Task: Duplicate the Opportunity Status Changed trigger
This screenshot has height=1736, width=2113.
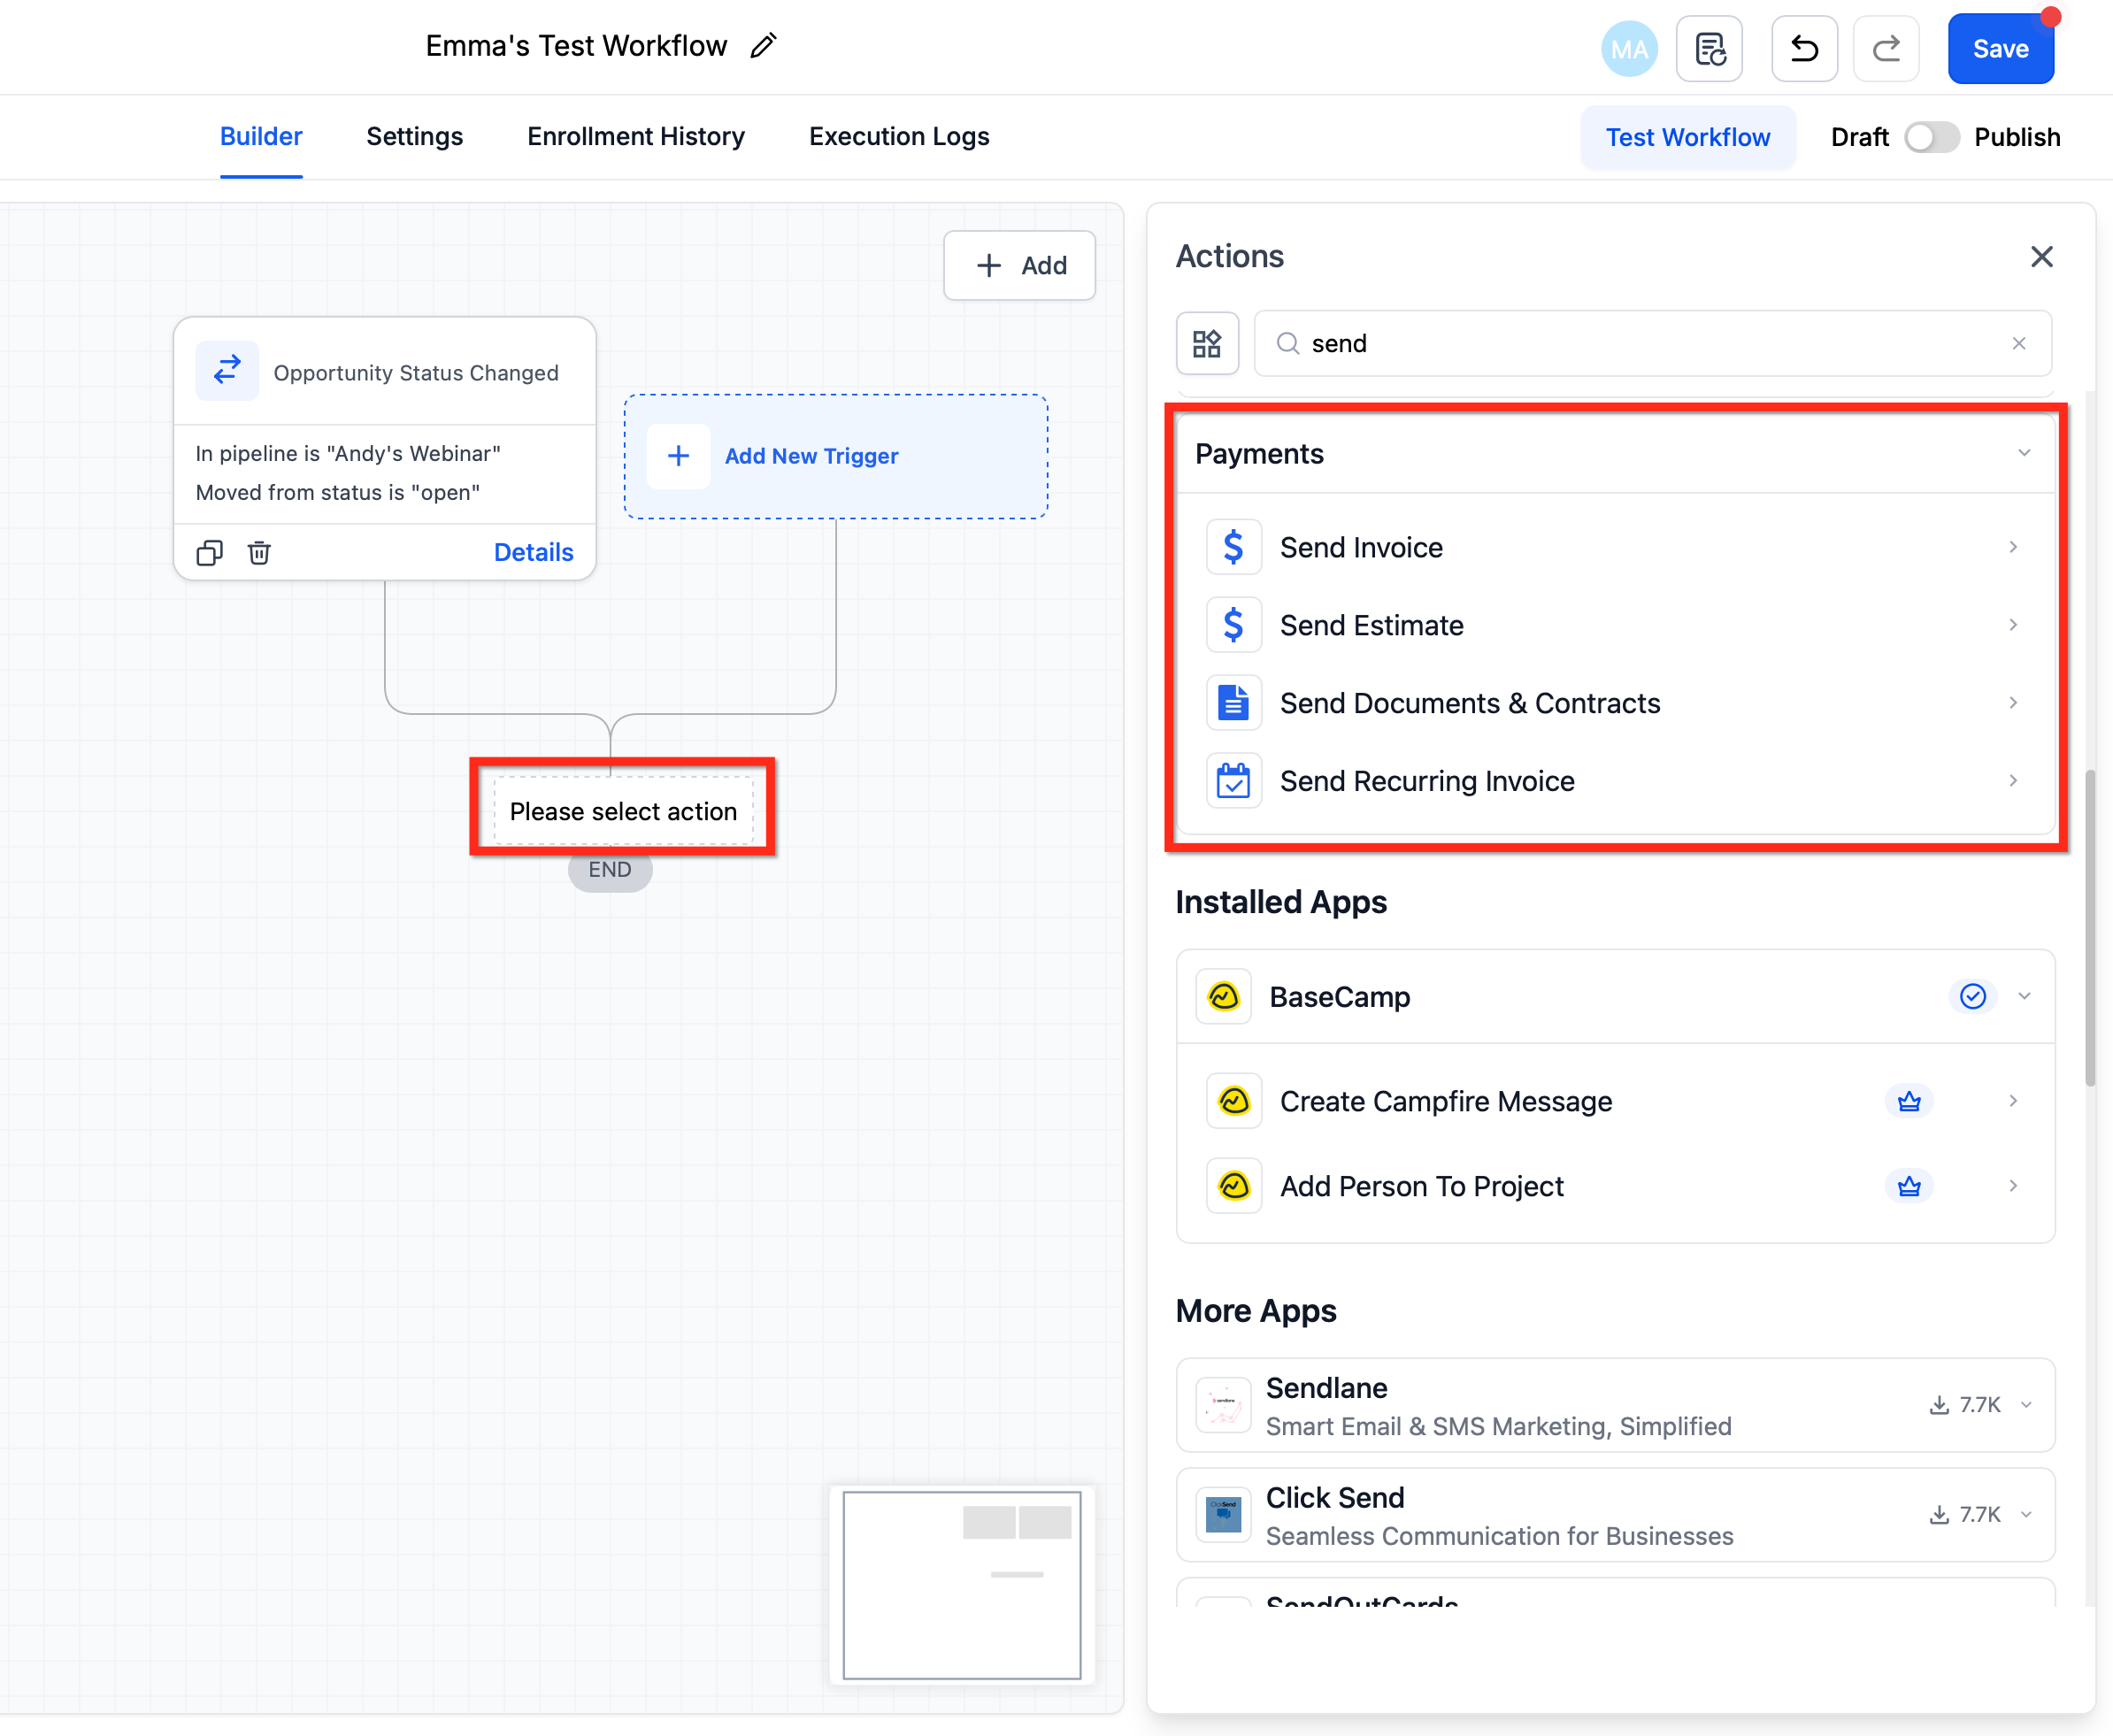Action: click(x=209, y=553)
